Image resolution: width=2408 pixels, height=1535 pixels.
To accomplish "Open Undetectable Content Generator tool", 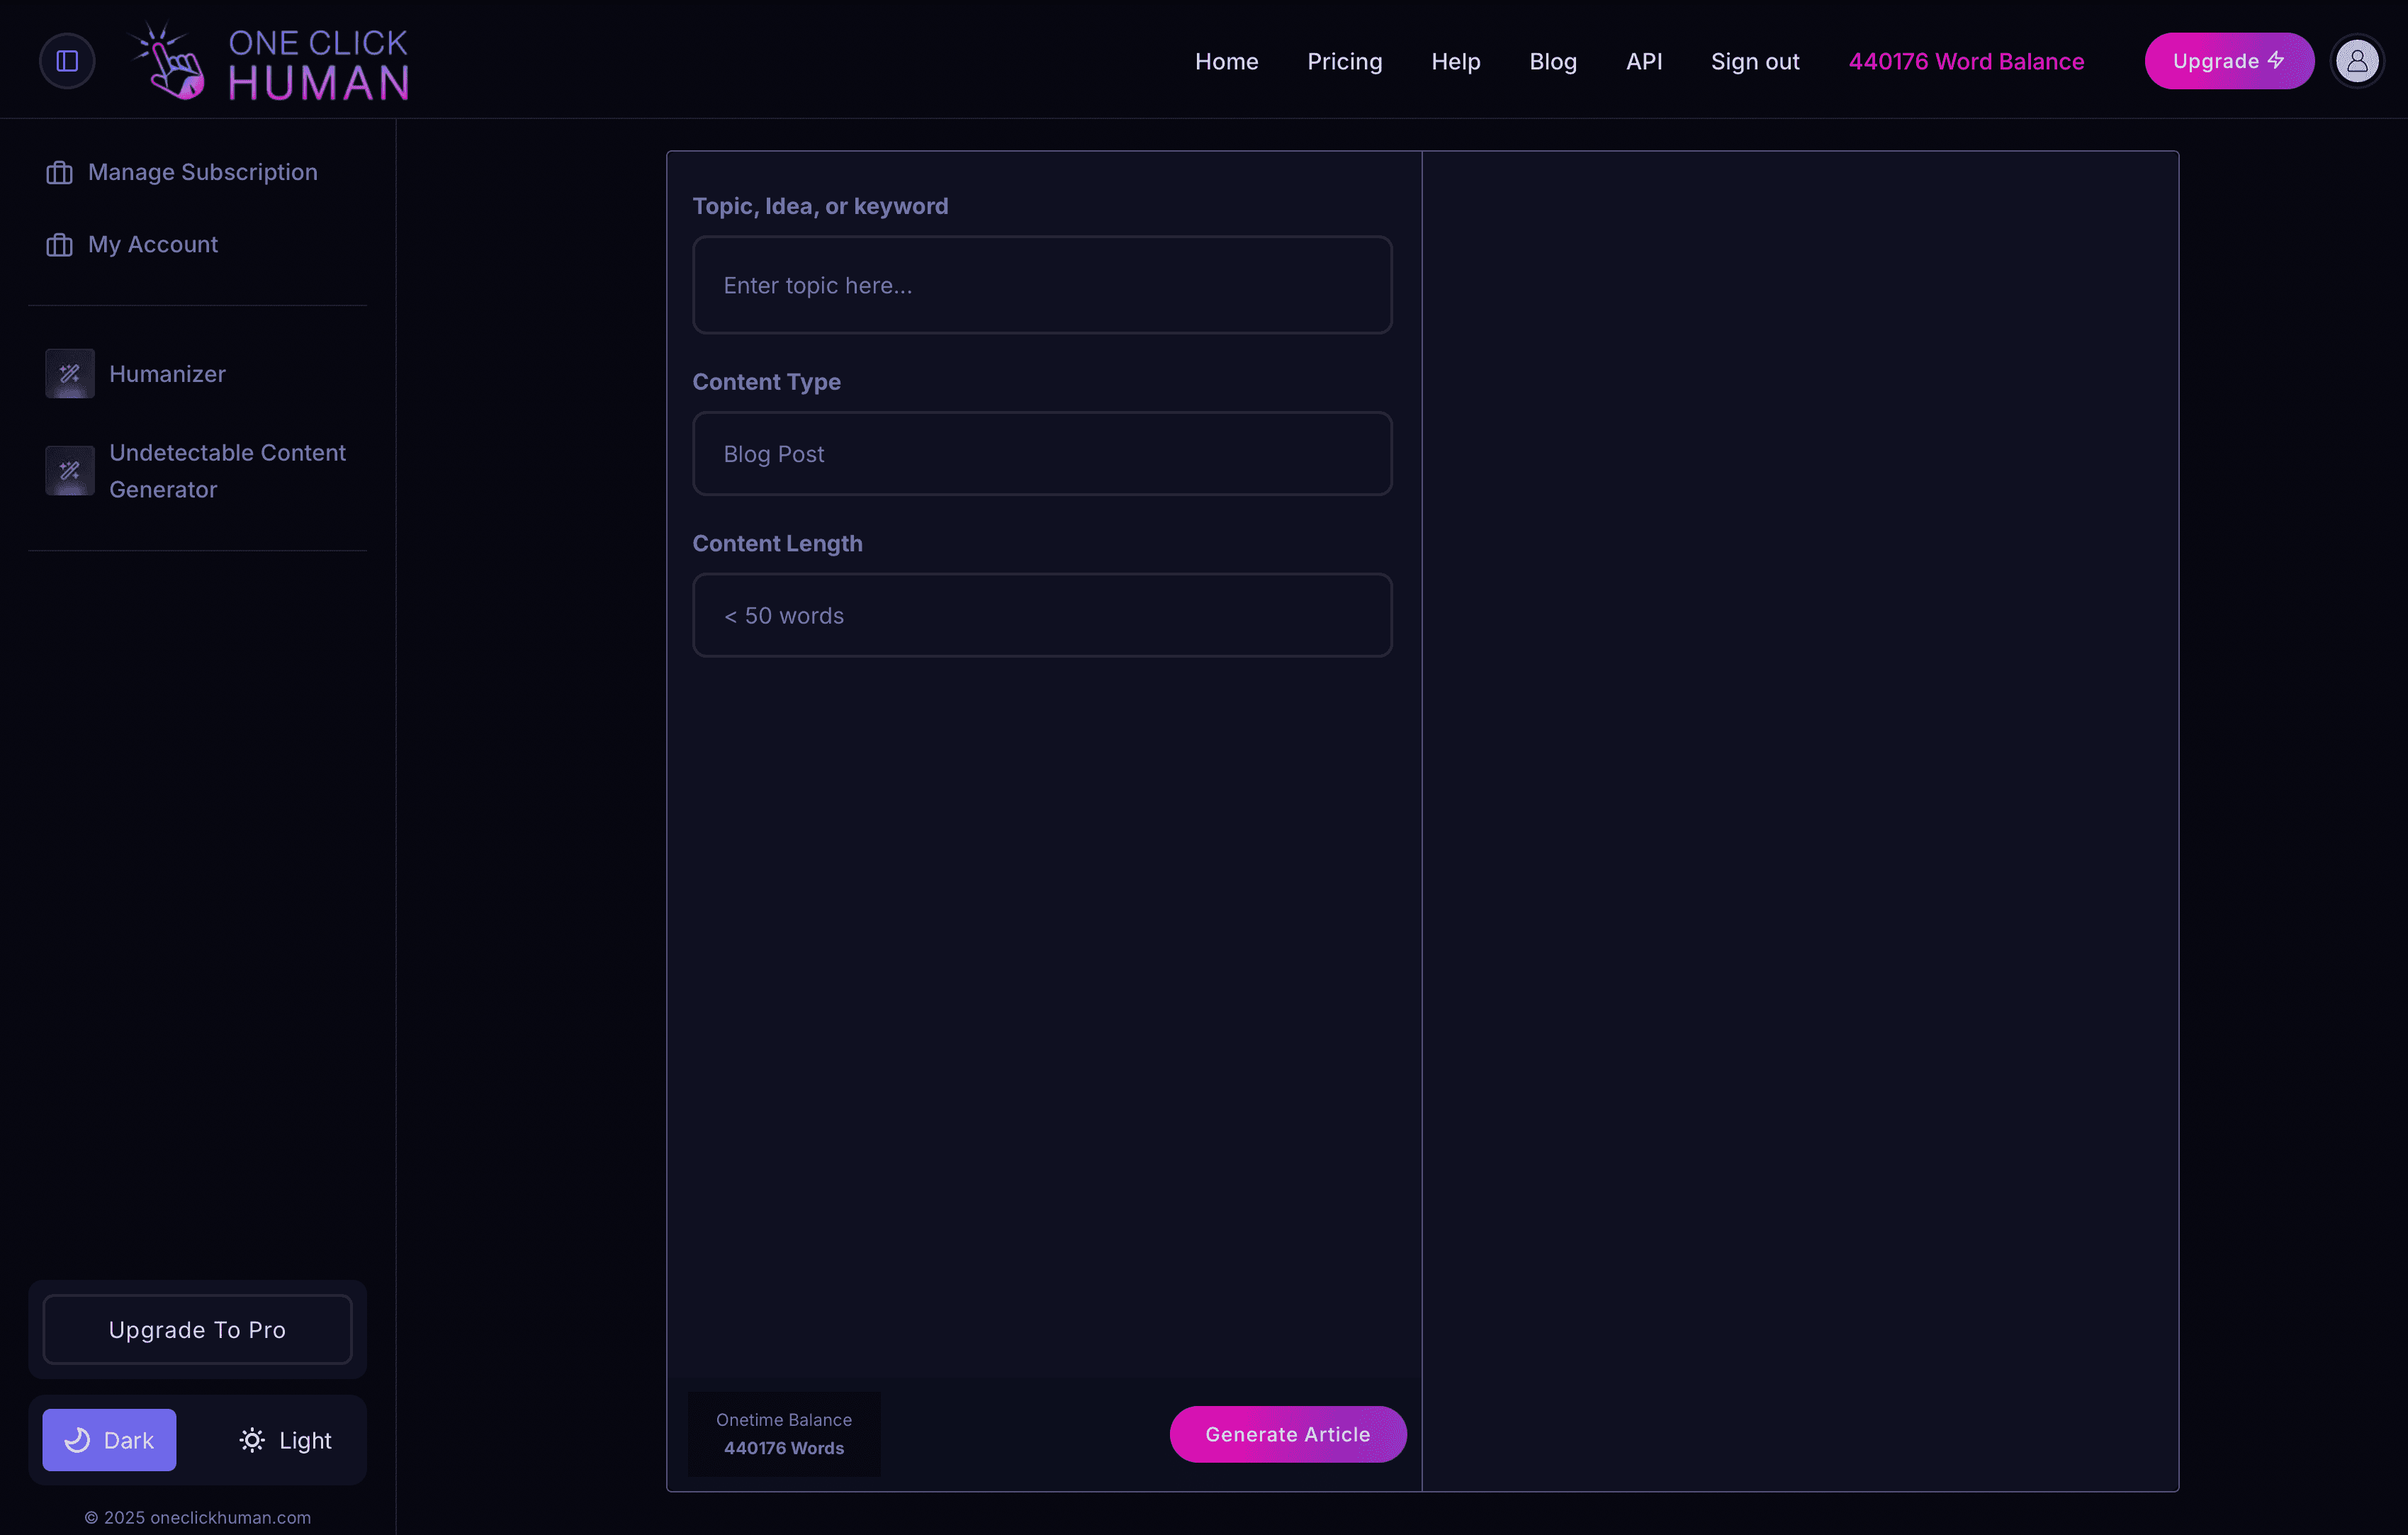I will (197, 471).
